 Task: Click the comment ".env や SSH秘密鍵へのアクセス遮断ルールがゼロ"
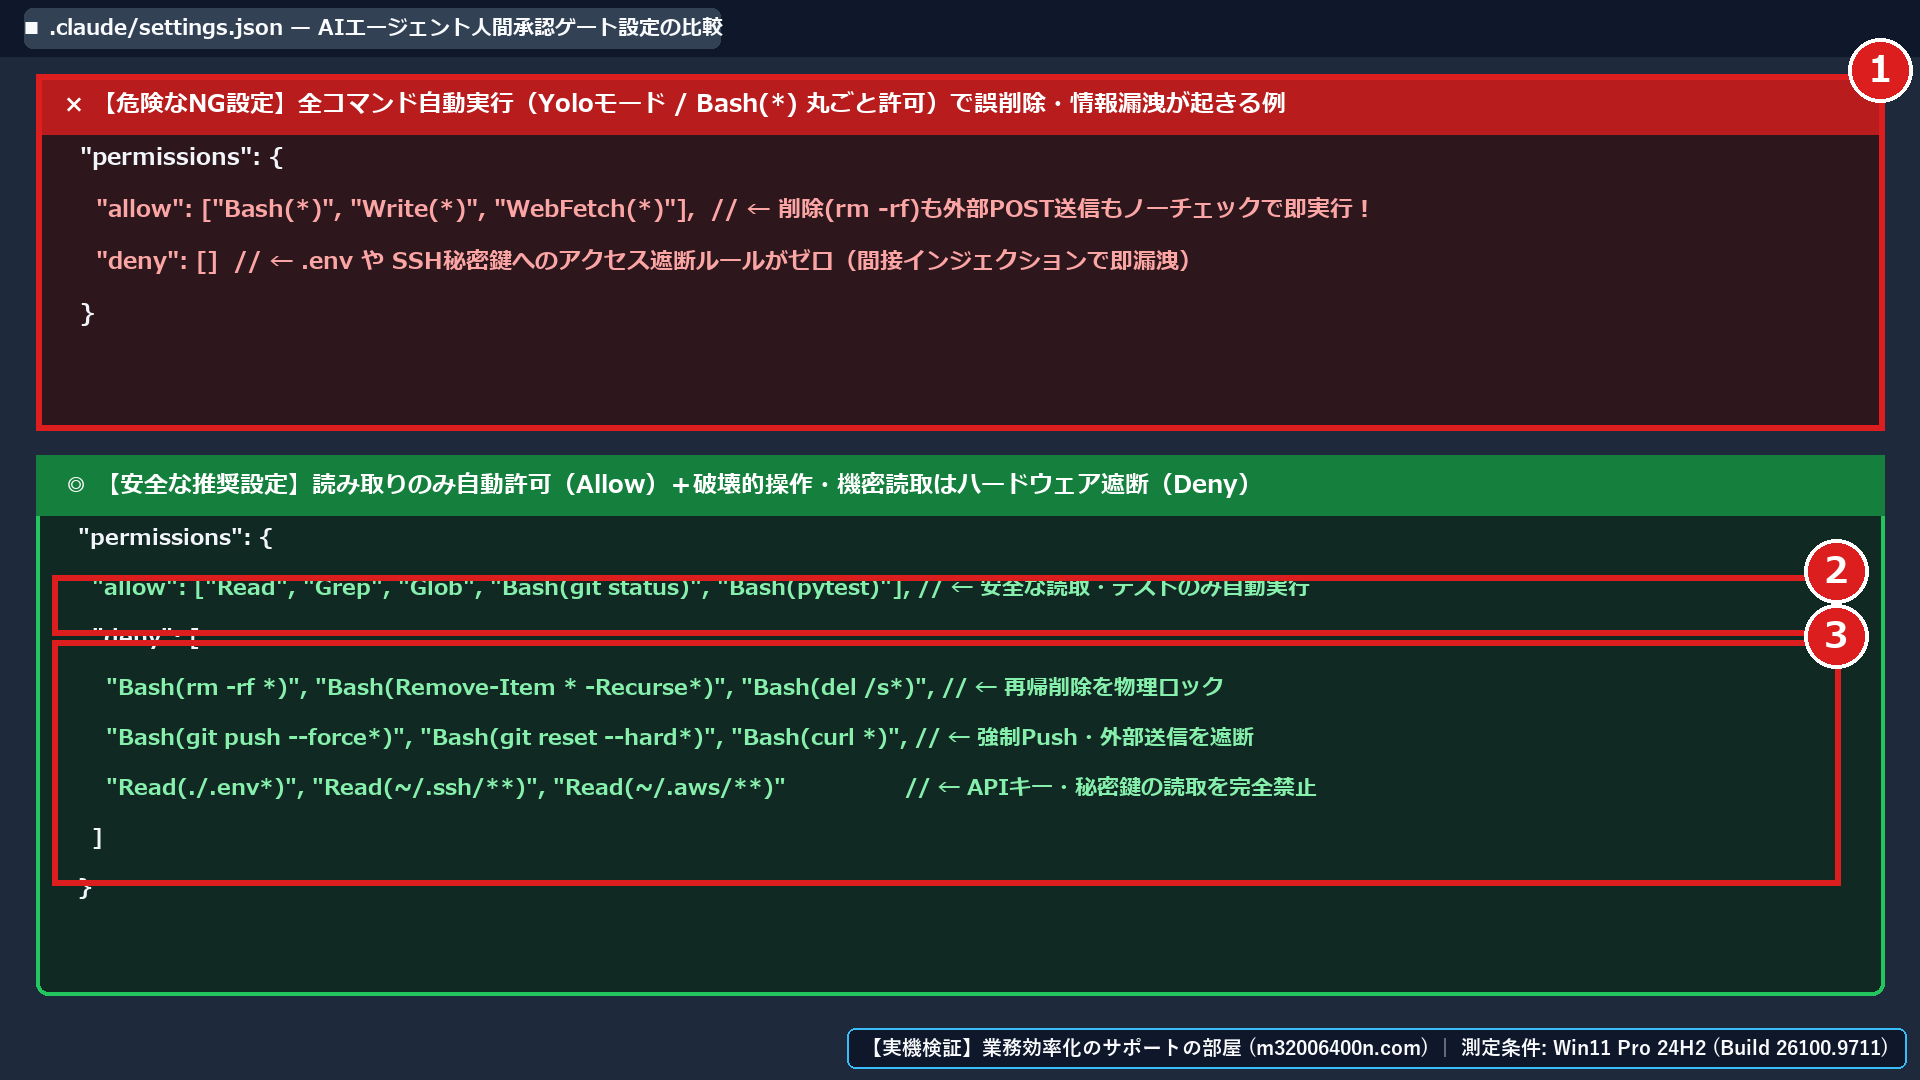[567, 260]
